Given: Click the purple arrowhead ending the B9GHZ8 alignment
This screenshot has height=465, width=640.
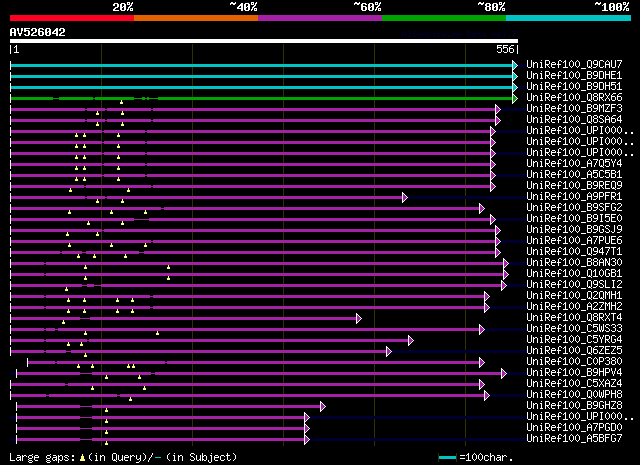Looking at the screenshot, I should tap(322, 407).
